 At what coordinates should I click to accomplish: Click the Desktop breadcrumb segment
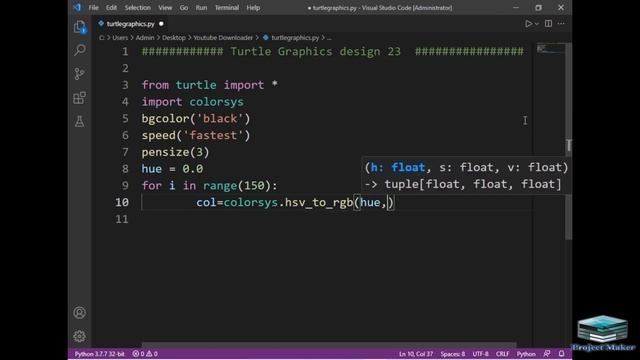[x=173, y=38]
